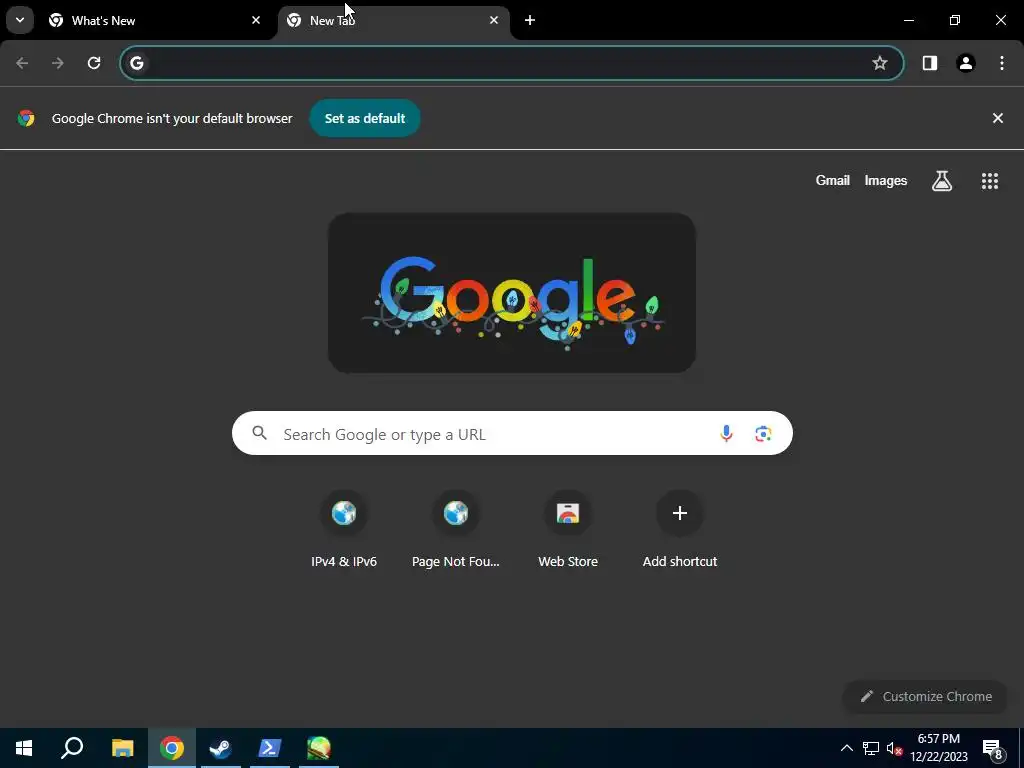Open the Chrome side panel
1024x768 pixels.
929,63
